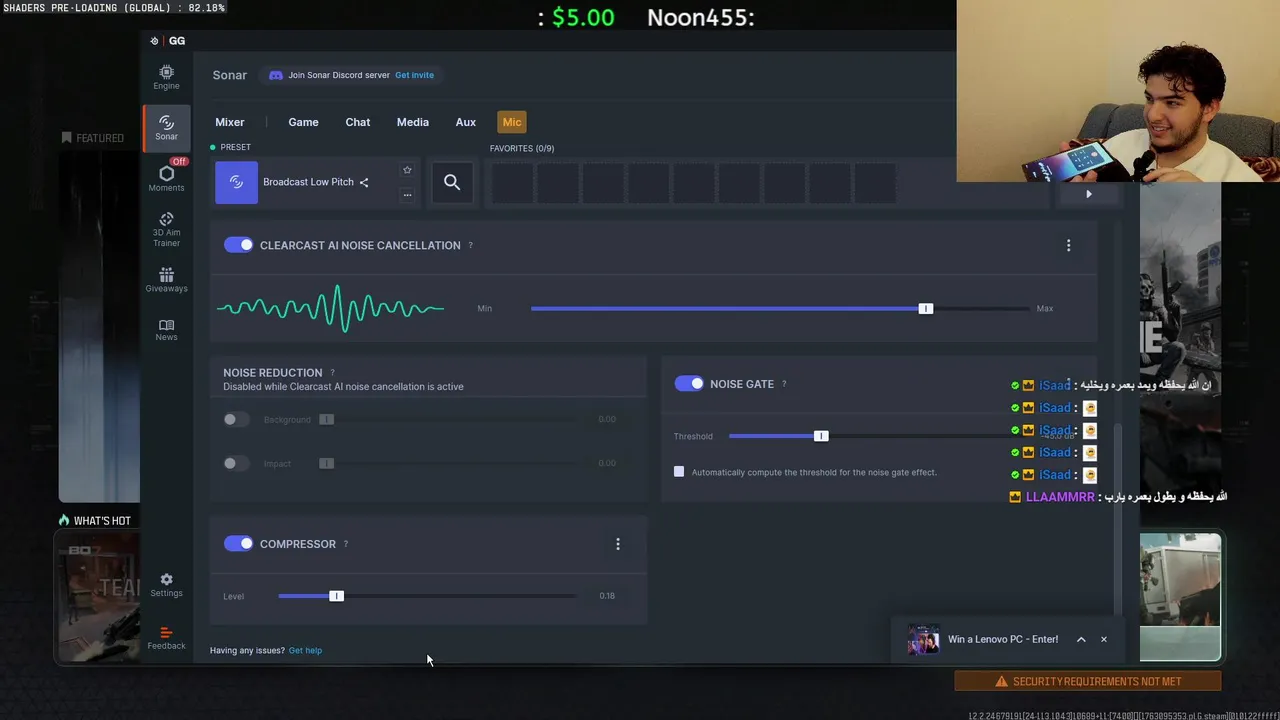Click the Lenovo giveaway thumbnail

[923, 639]
